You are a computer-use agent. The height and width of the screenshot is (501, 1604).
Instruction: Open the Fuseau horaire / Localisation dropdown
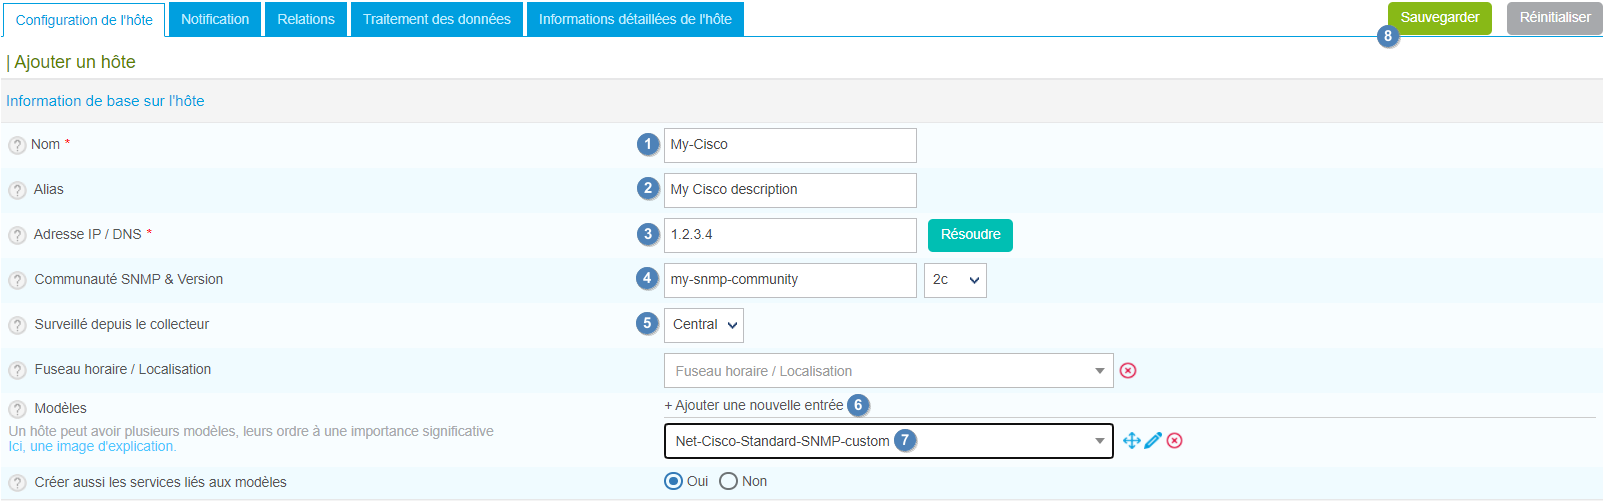pyautogui.click(x=888, y=371)
